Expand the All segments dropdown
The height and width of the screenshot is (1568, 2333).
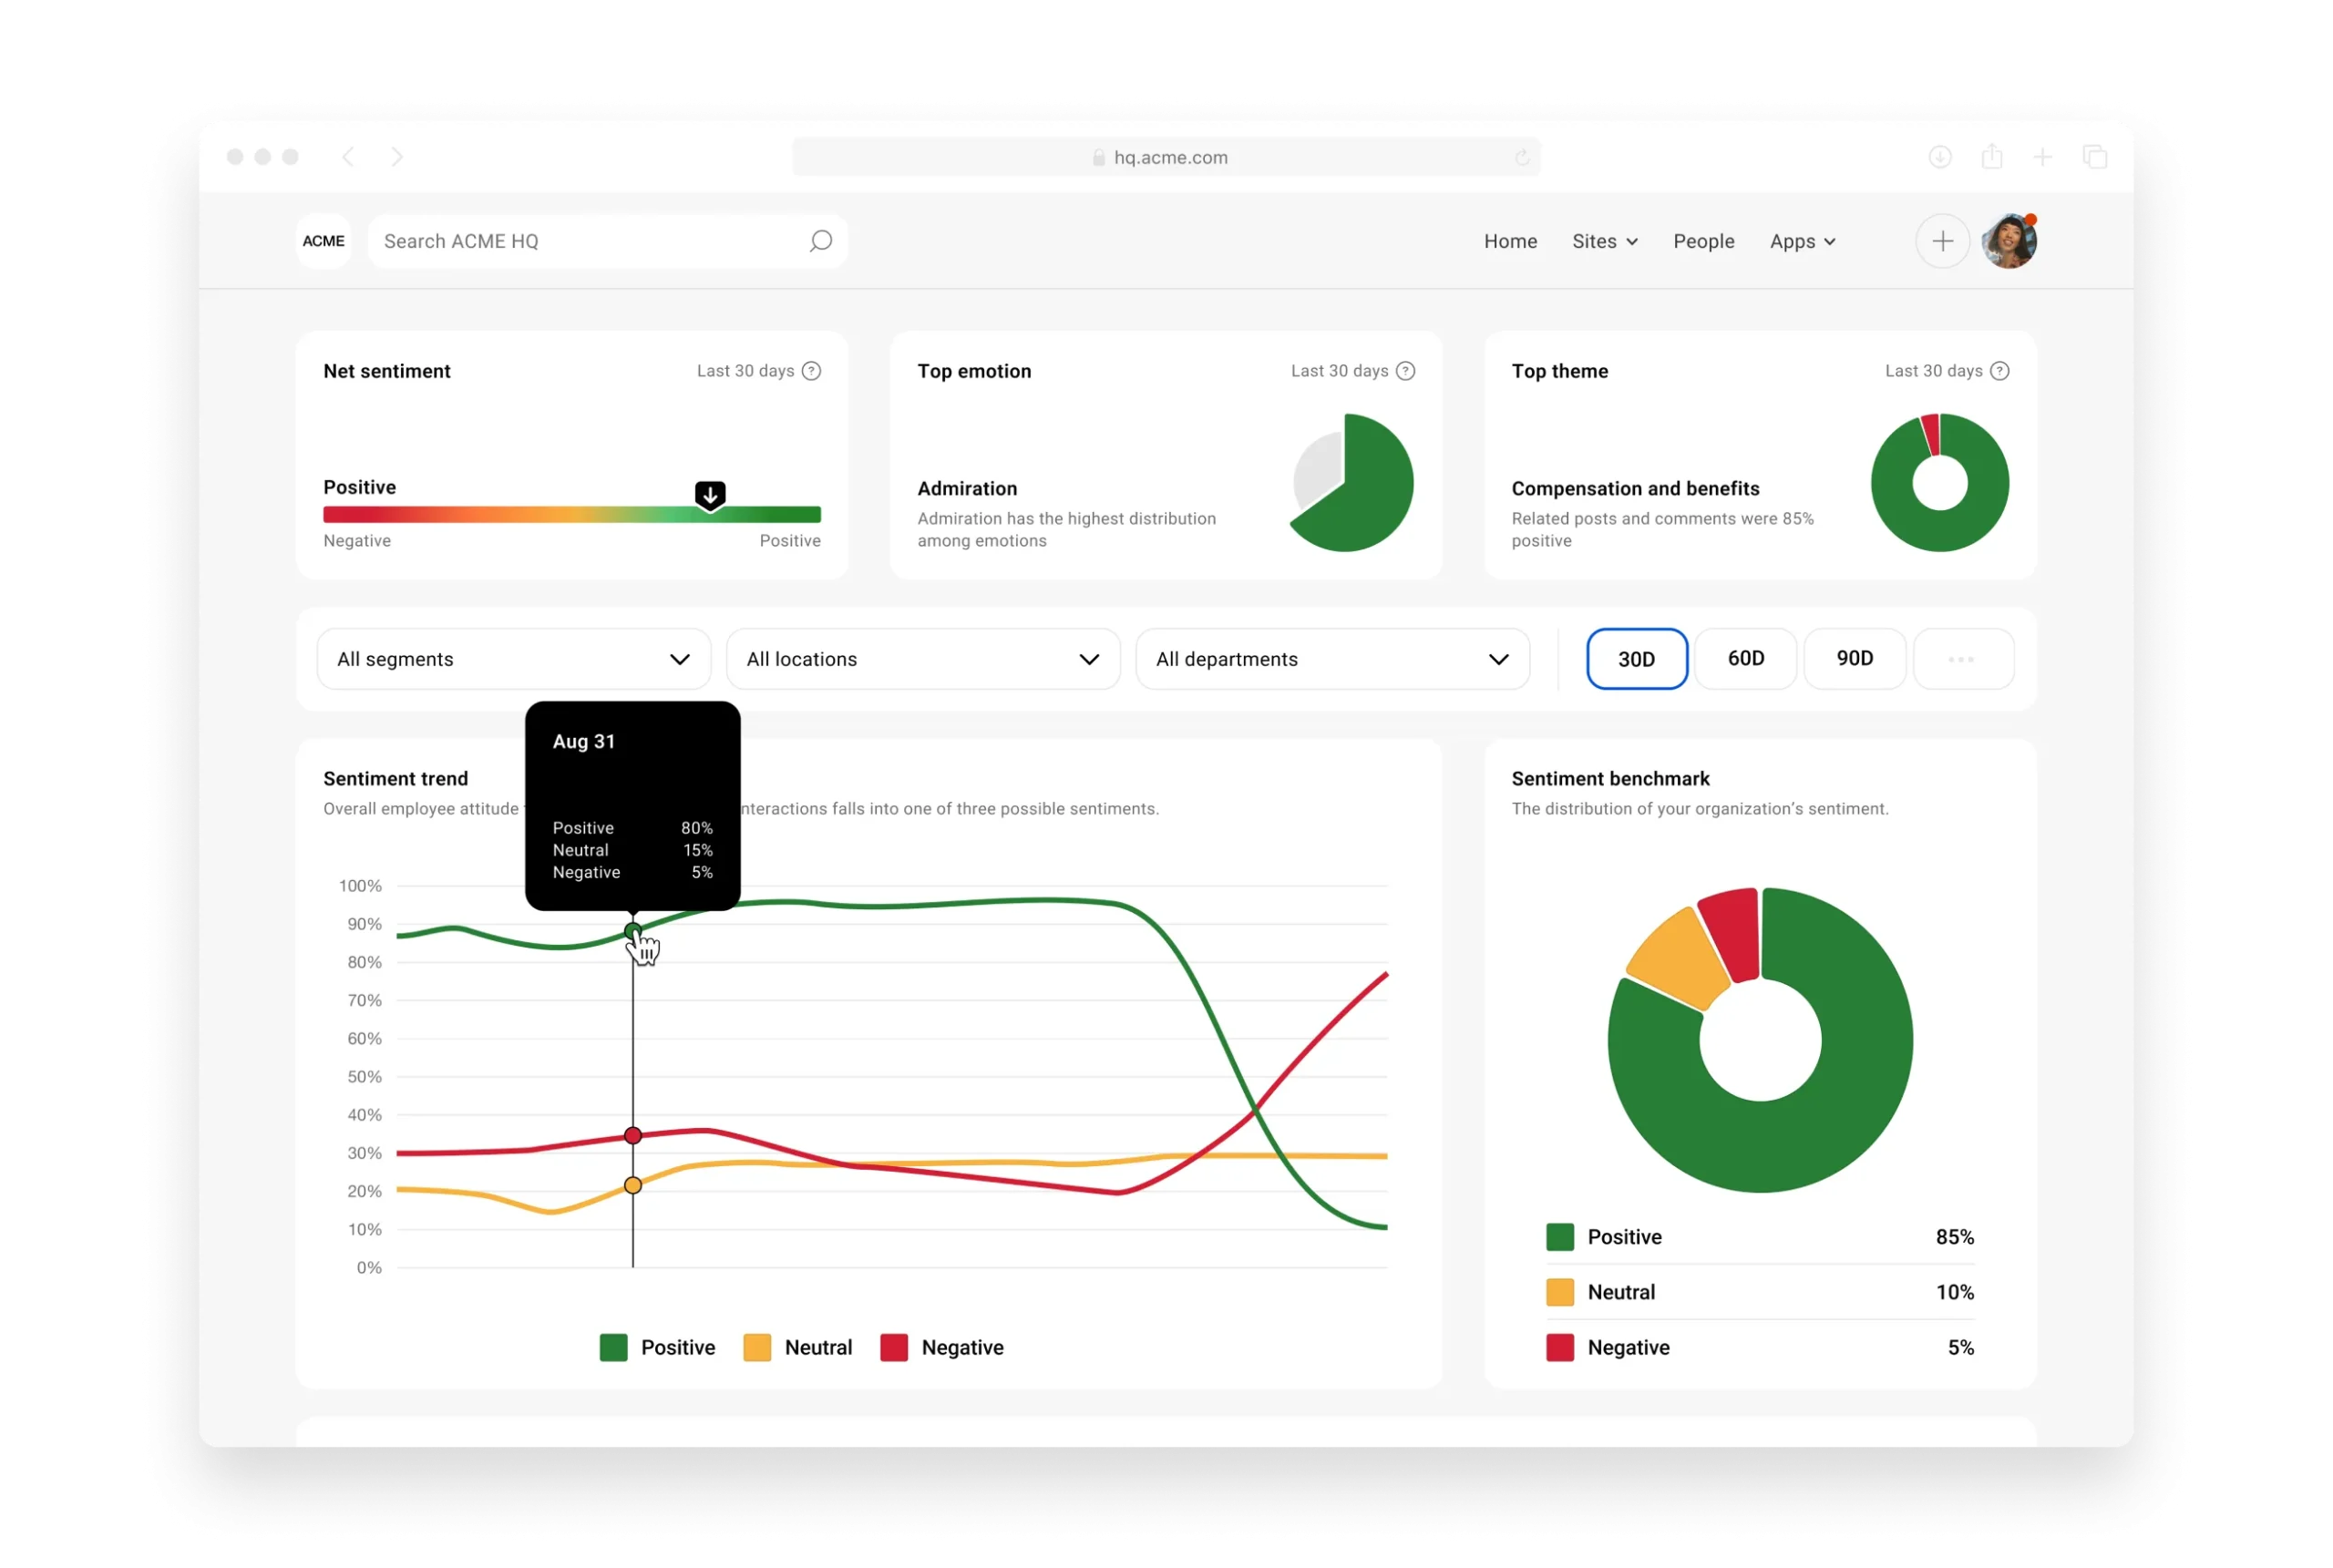coord(509,658)
